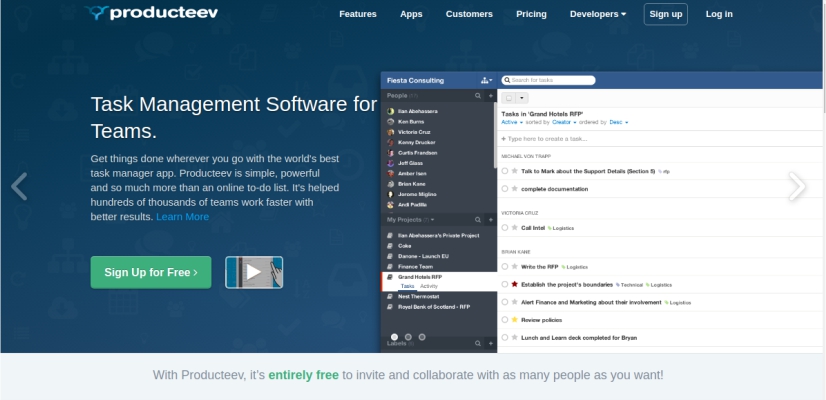This screenshot has height=400, width=826.
Task: Click the Sign Up for Free button
Action: pos(151,272)
